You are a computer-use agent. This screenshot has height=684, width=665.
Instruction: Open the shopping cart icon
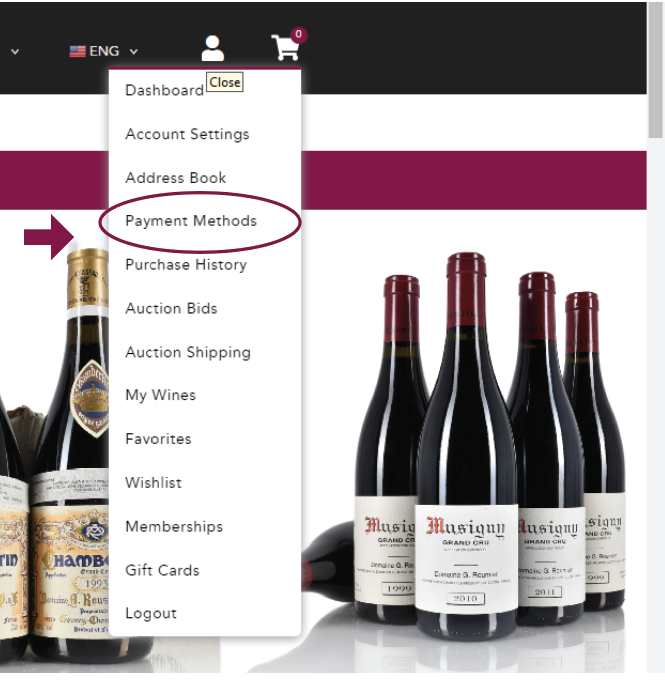pyautogui.click(x=285, y=48)
